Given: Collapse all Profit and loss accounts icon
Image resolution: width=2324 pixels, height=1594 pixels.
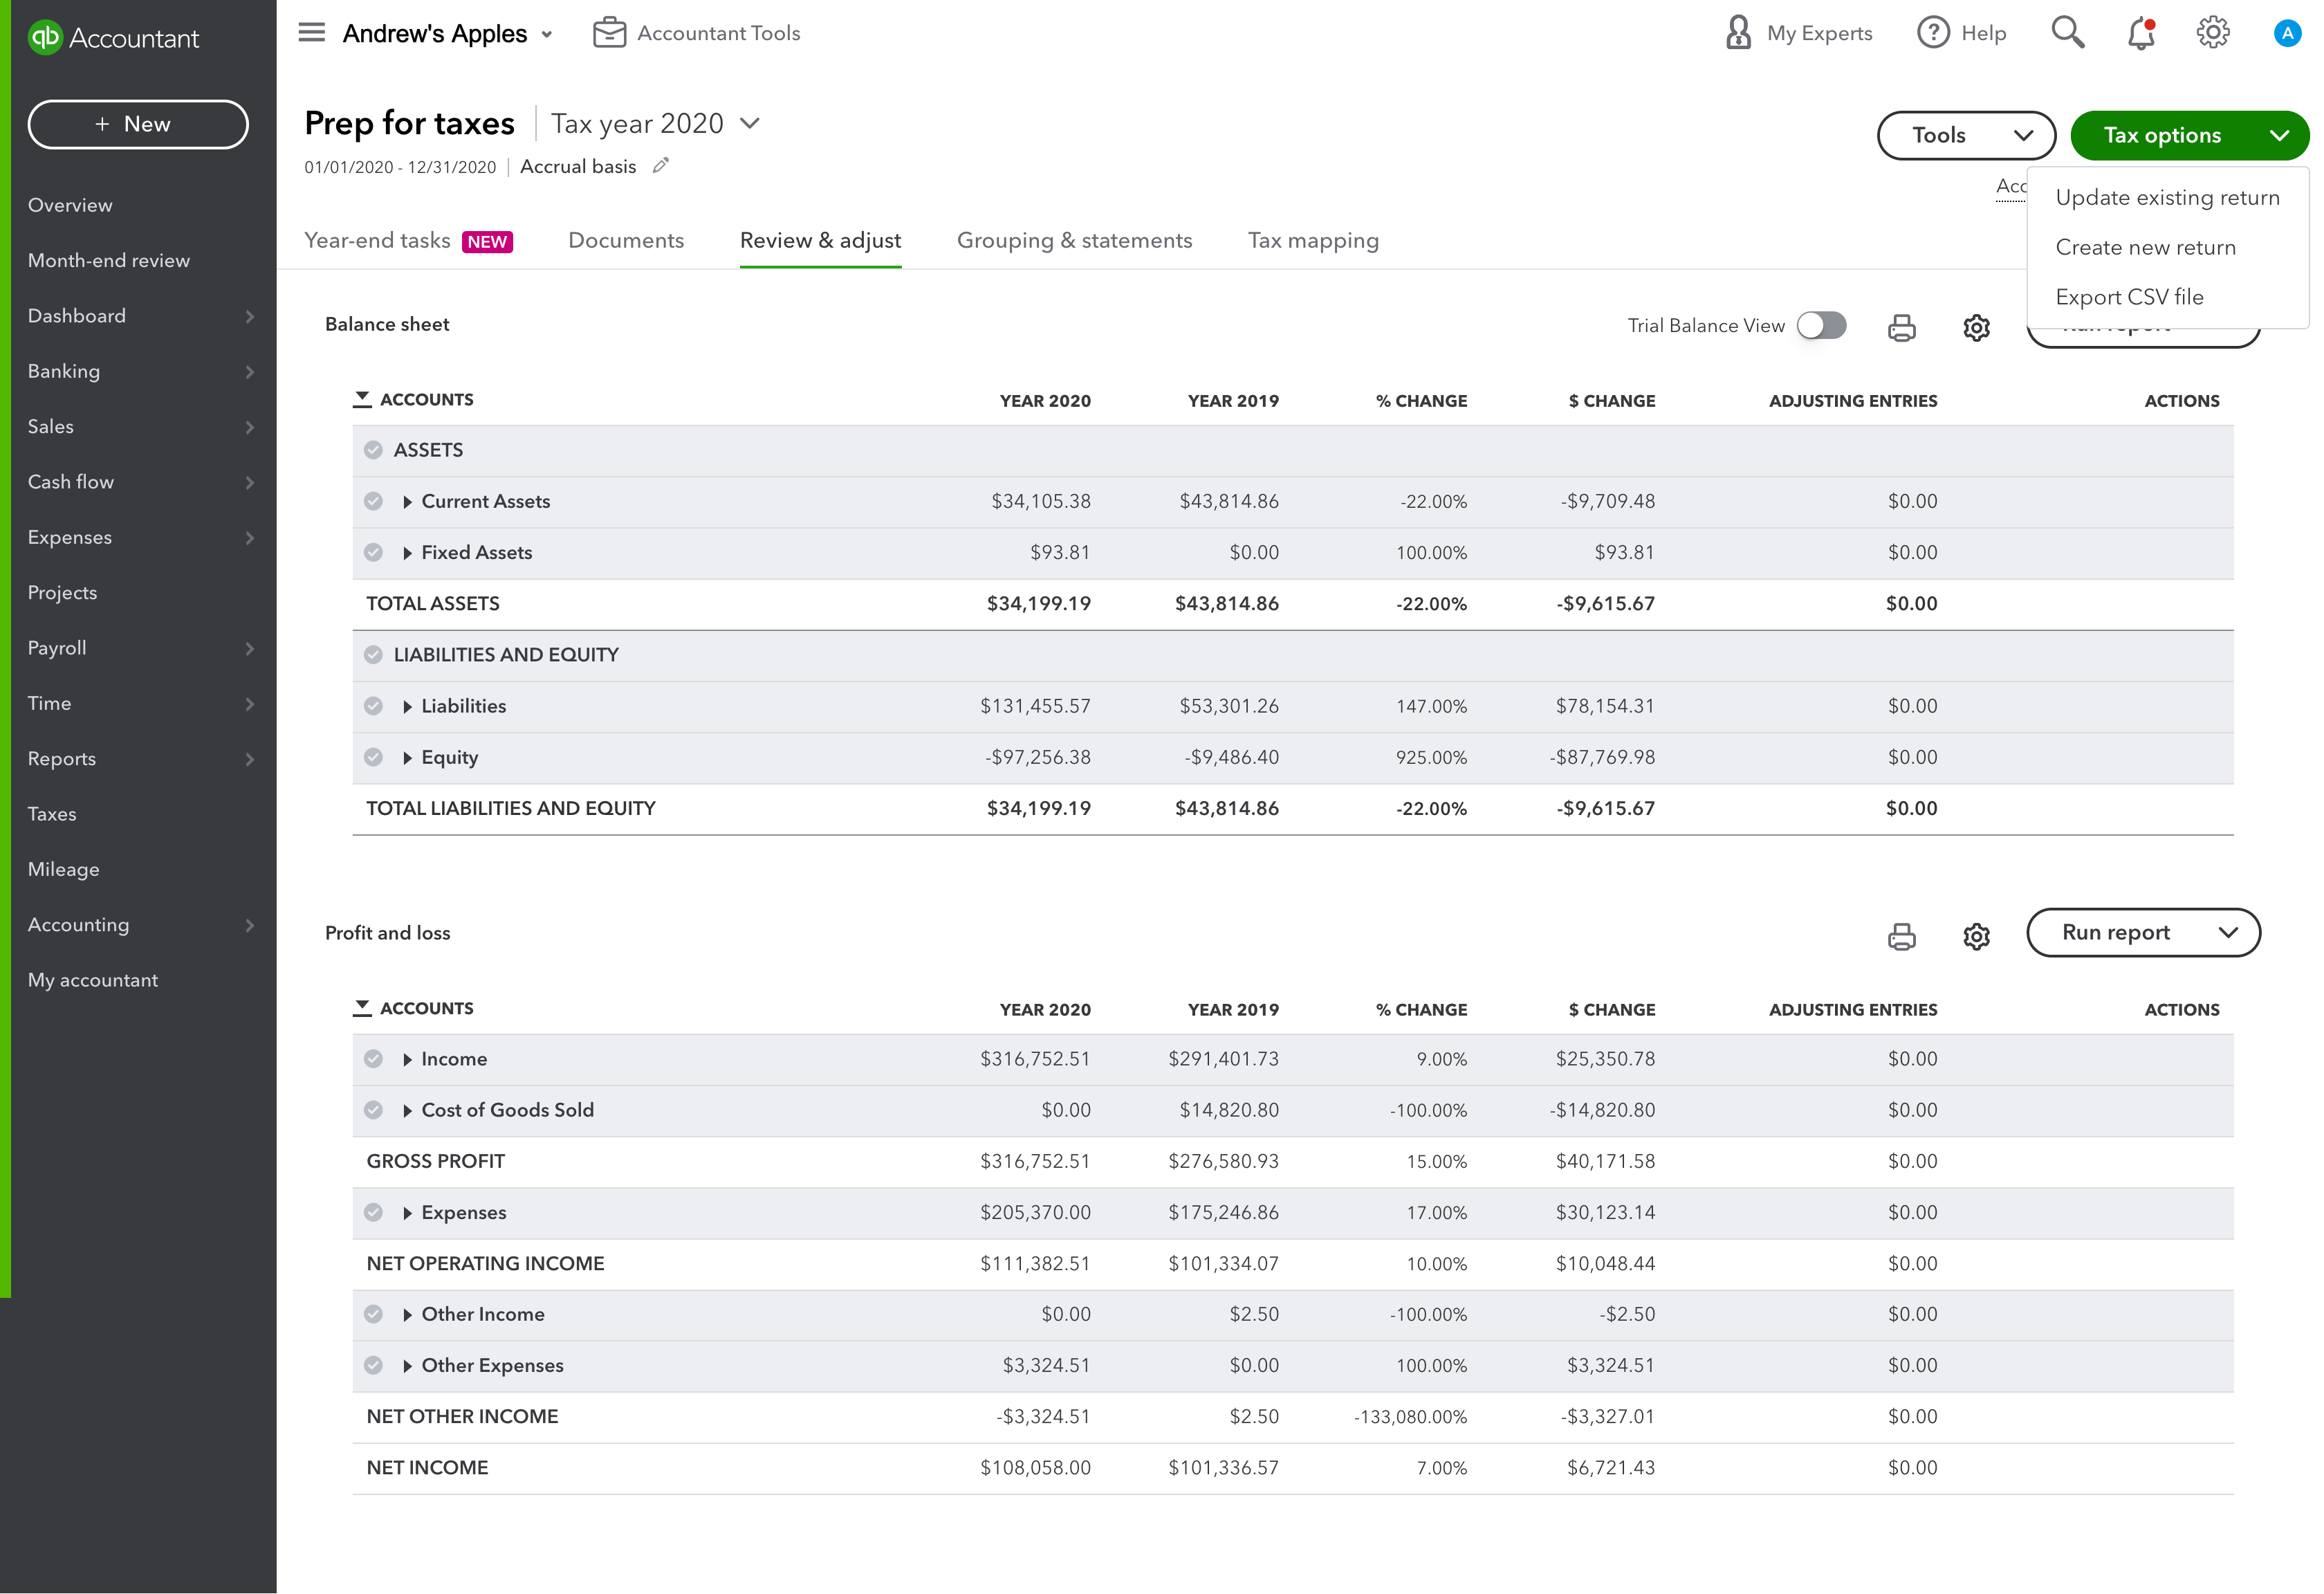Looking at the screenshot, I should click(x=362, y=1008).
